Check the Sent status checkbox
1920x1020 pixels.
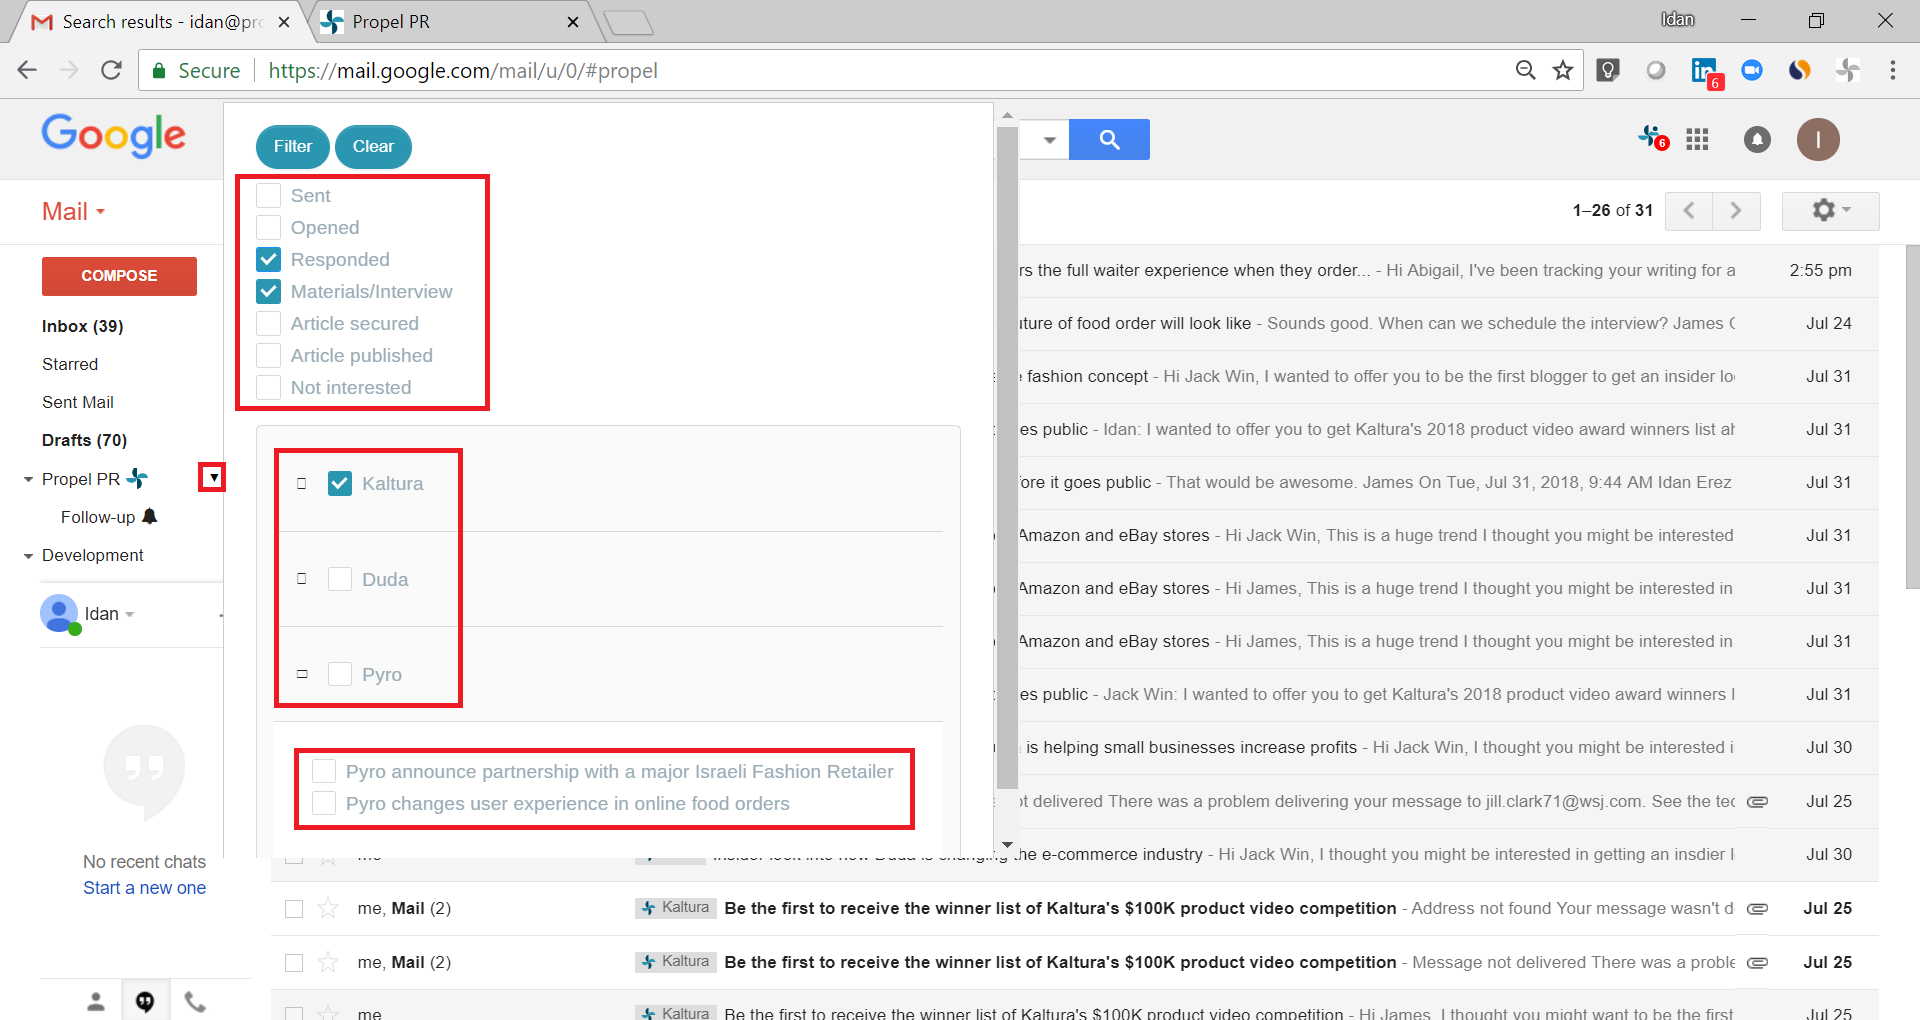[268, 195]
